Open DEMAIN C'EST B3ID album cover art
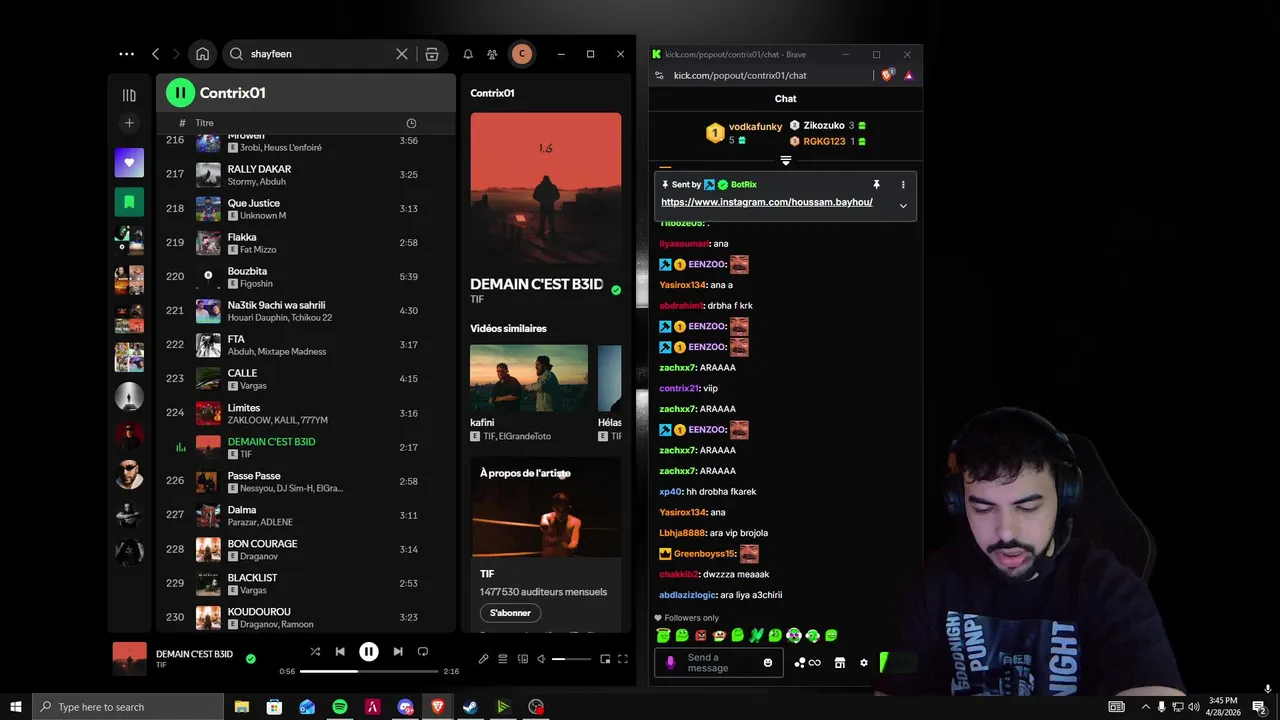1280x720 pixels. click(x=546, y=187)
